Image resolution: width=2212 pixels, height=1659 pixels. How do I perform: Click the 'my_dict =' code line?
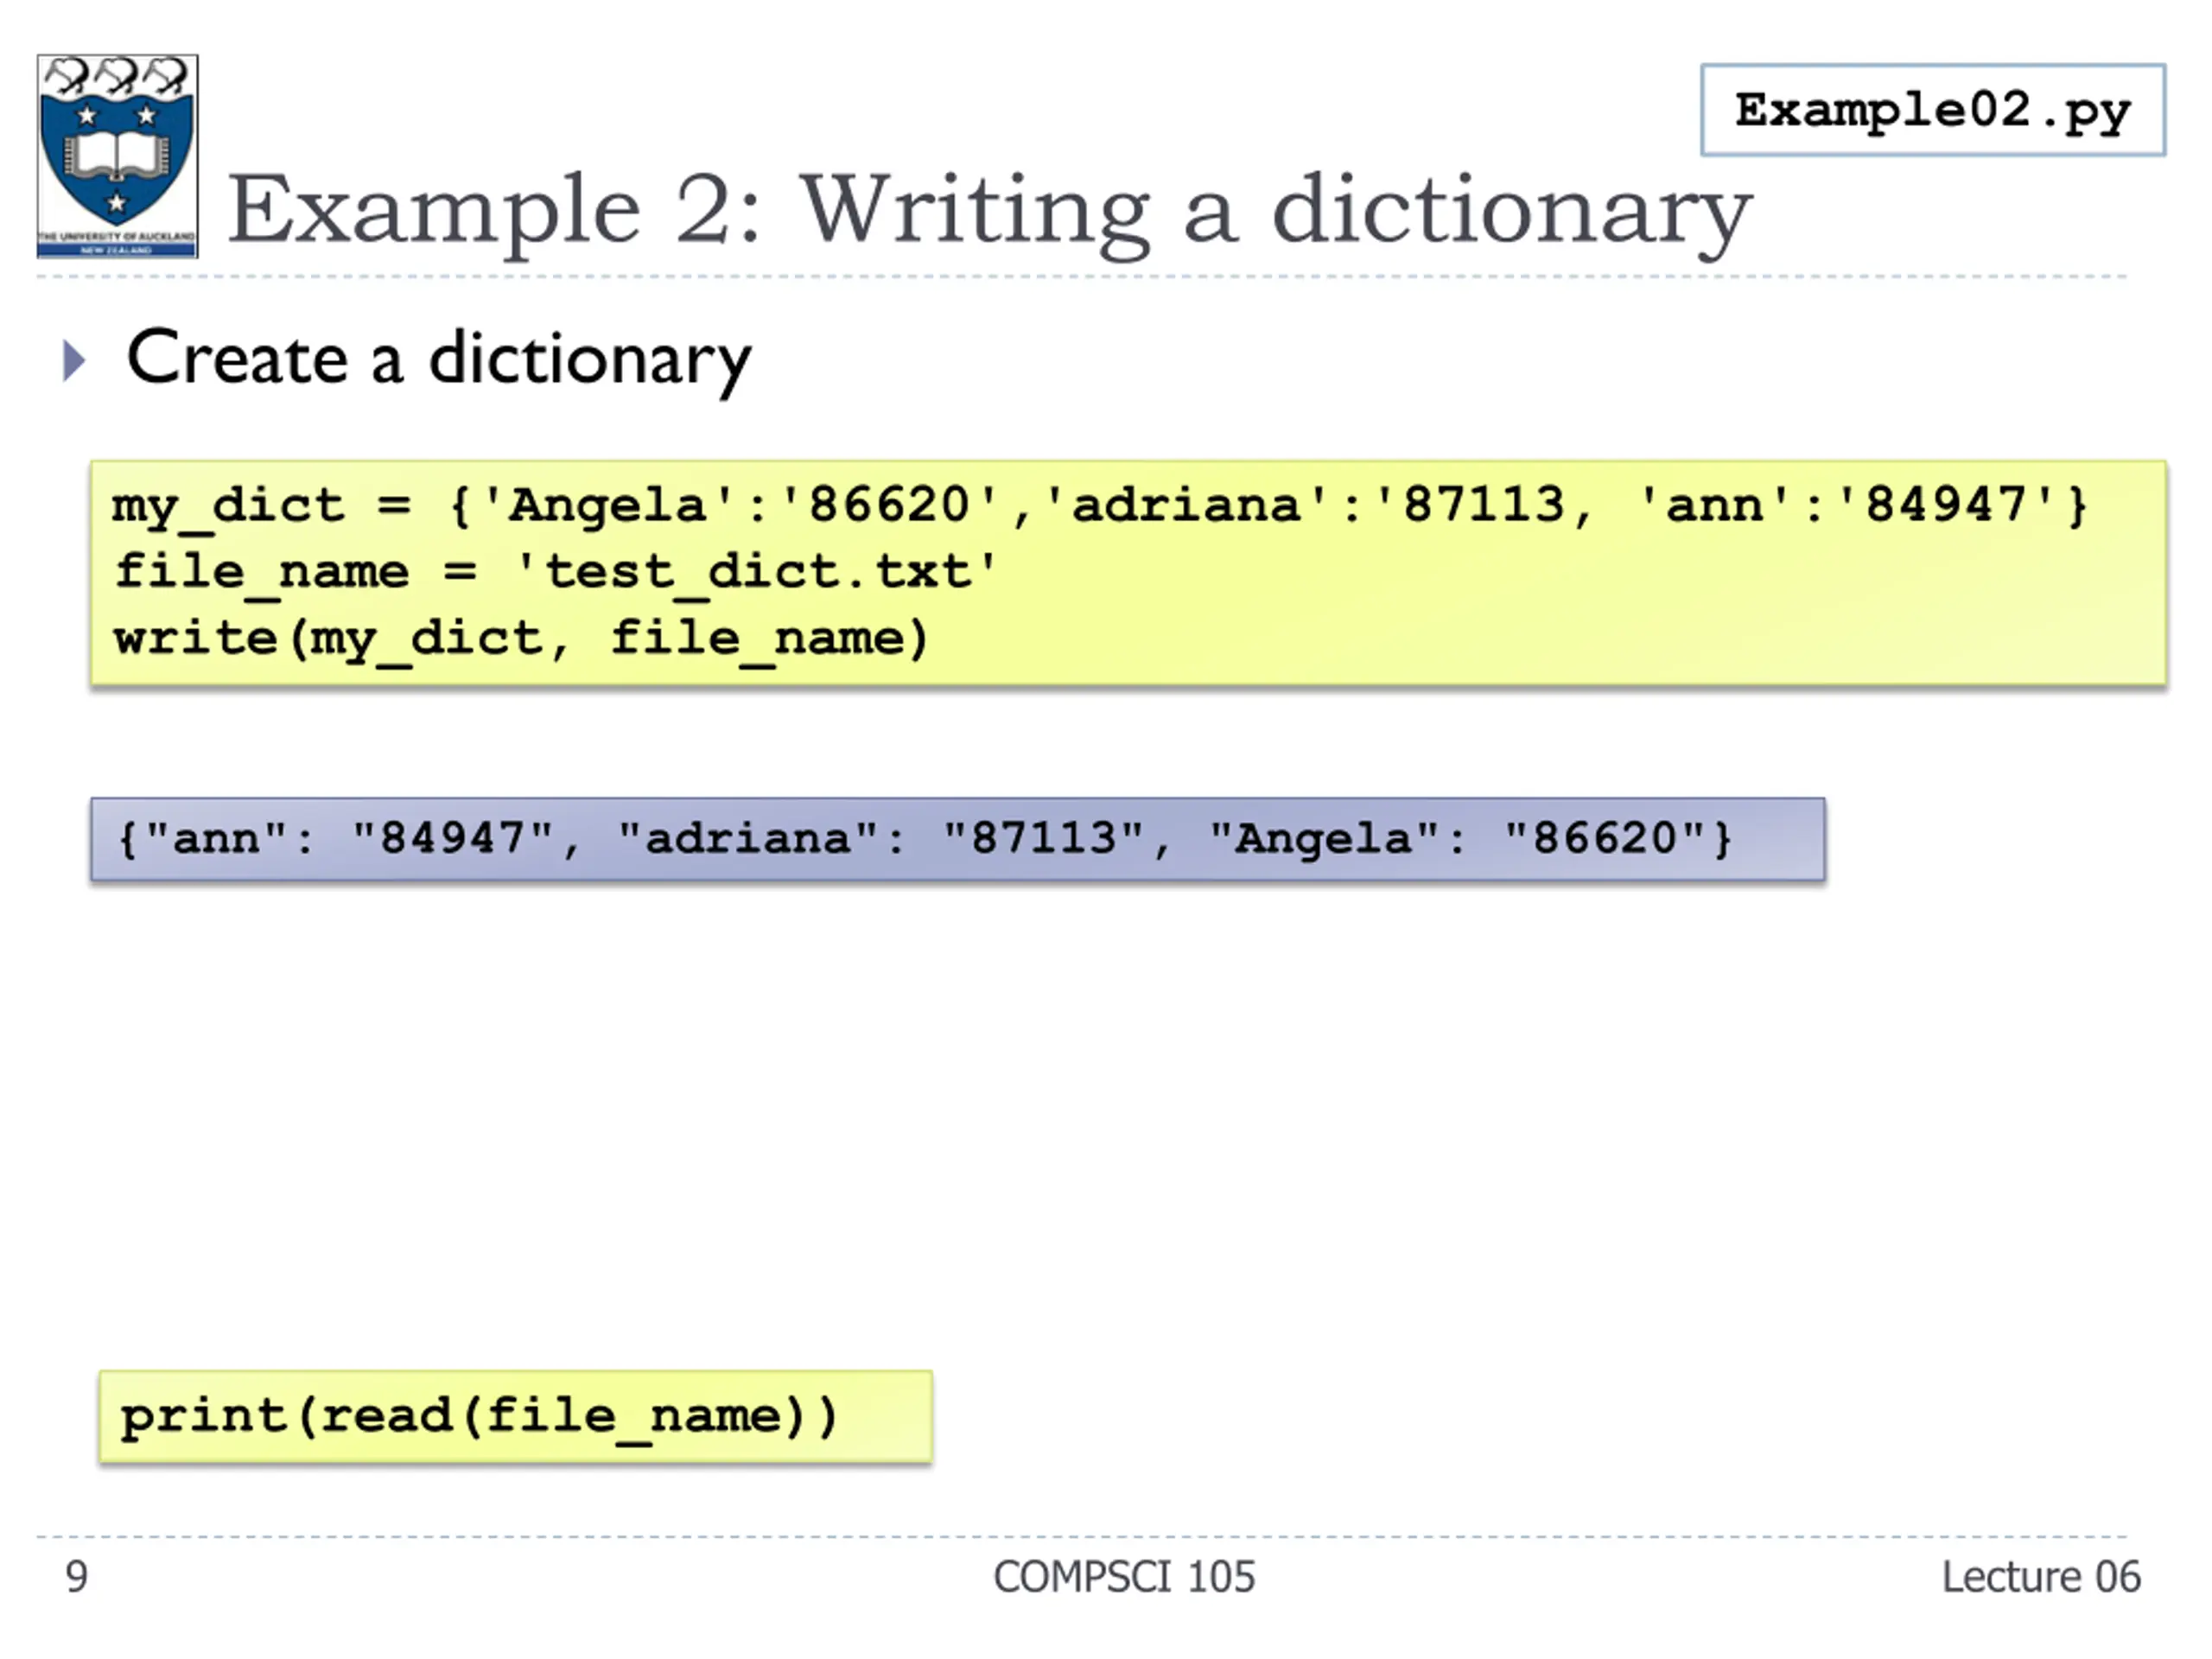pyautogui.click(x=1099, y=505)
